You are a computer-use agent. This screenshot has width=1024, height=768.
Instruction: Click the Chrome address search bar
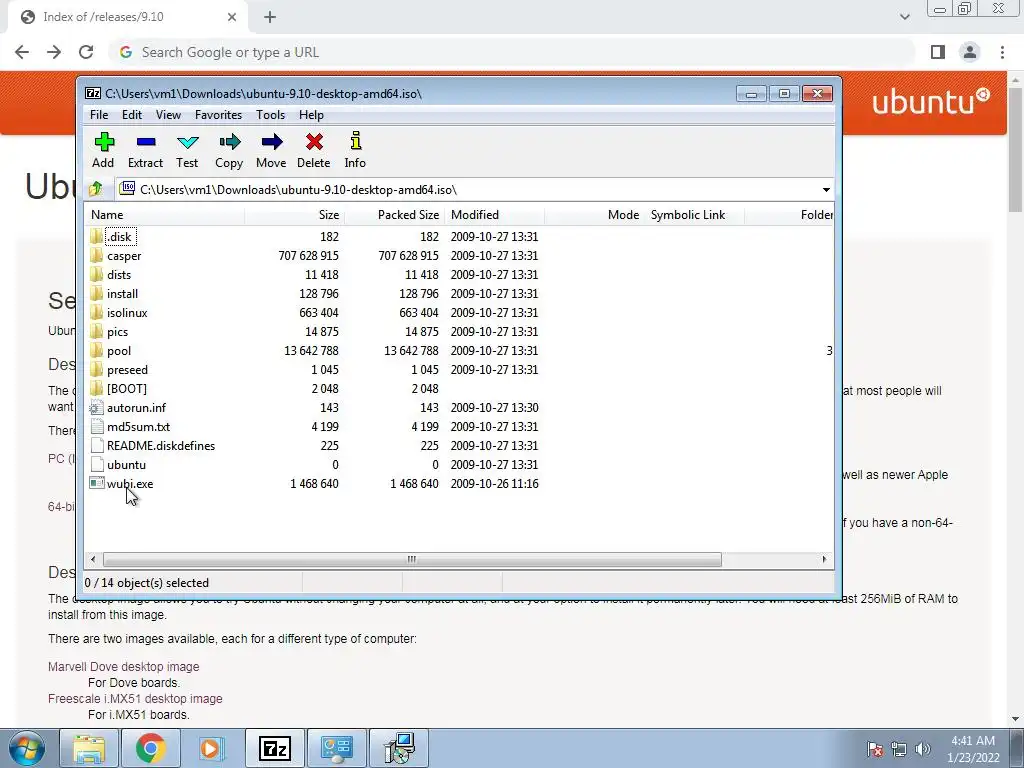click(511, 52)
